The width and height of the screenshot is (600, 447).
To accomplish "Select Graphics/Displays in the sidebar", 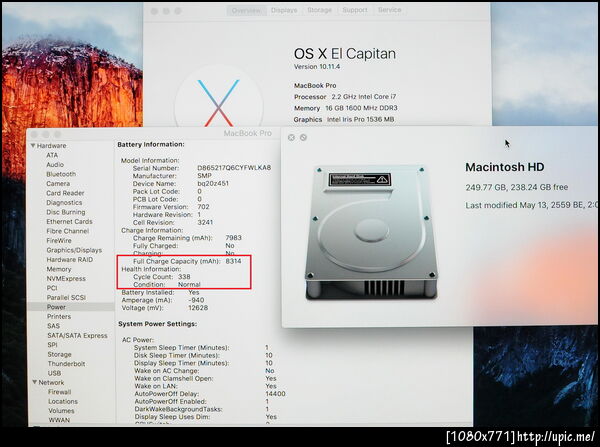I will coord(74,250).
